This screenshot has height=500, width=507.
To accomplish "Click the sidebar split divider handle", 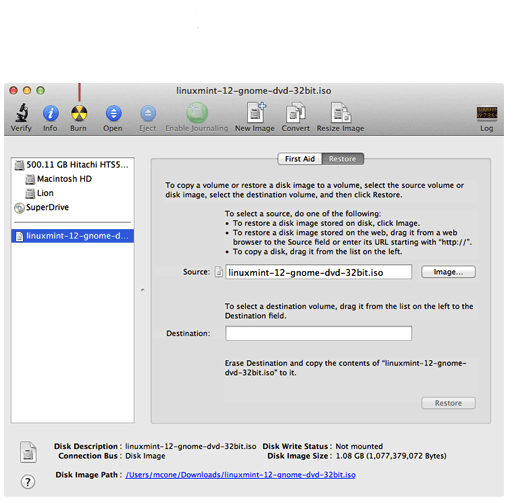I will (143, 290).
